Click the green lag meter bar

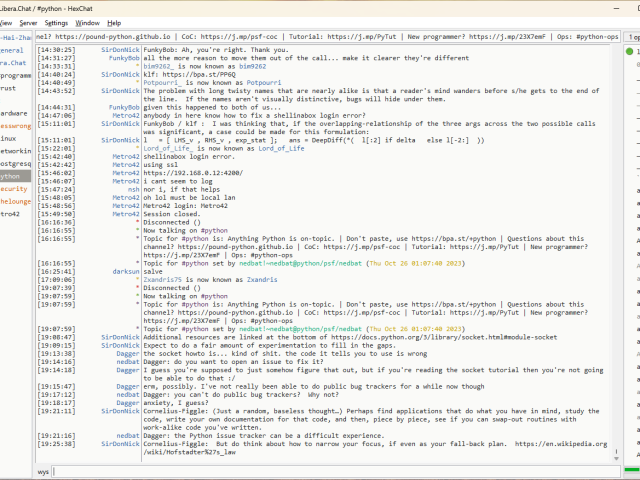coord(632,470)
